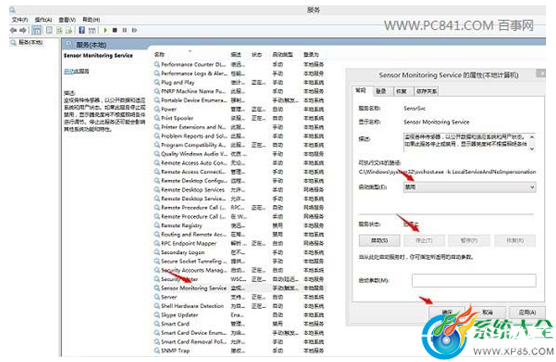The height and width of the screenshot is (362, 556).
Task: Click the description box scroll up arrow
Action: tap(532, 137)
